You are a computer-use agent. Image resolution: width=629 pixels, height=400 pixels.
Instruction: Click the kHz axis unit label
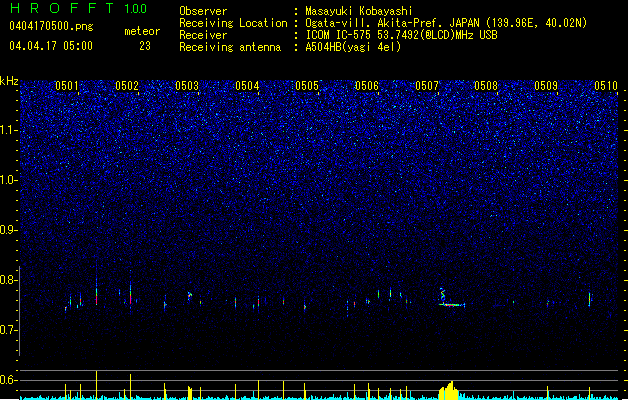click(x=9, y=81)
